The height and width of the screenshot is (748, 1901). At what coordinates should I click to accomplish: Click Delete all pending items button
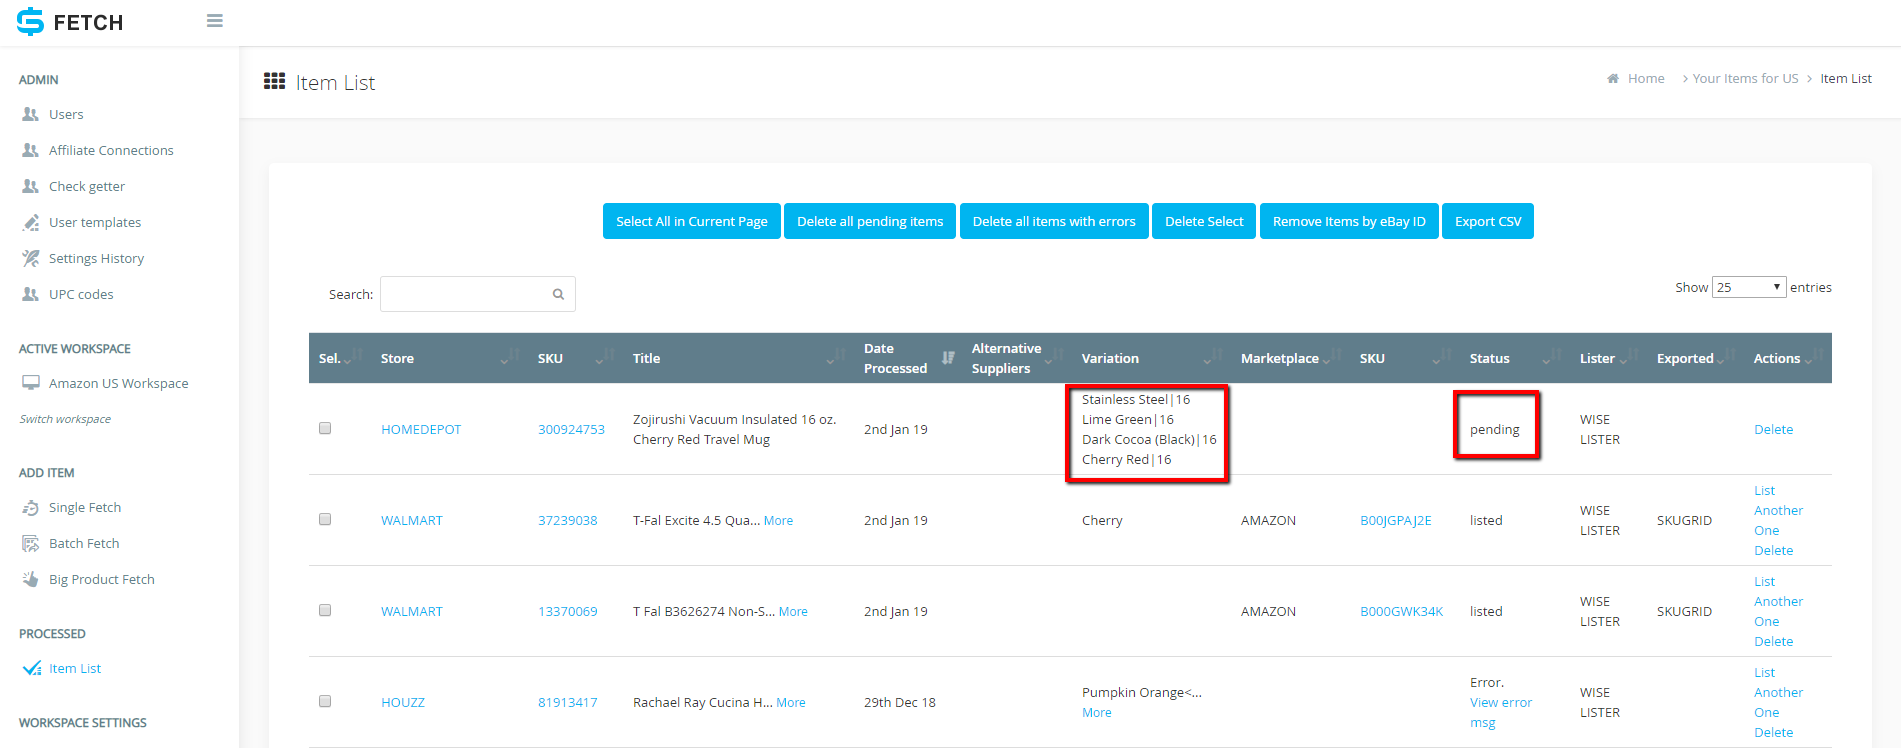(x=870, y=221)
